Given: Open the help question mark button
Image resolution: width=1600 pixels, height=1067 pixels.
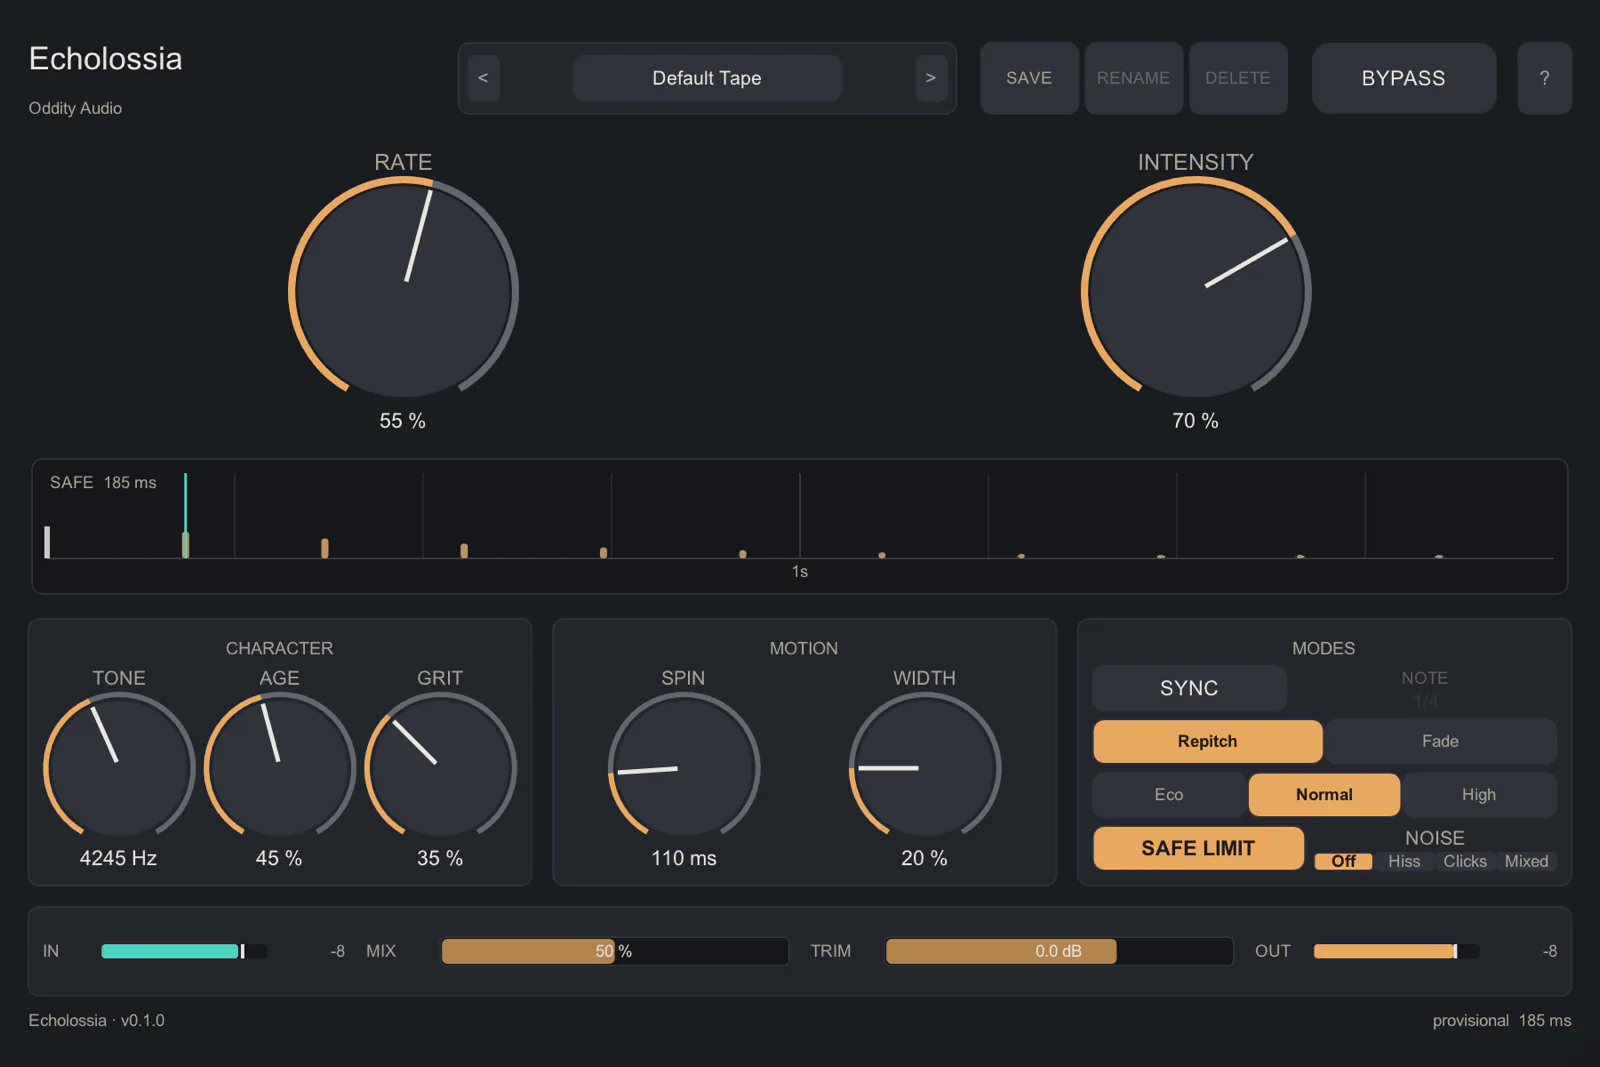Looking at the screenshot, I should coord(1544,78).
